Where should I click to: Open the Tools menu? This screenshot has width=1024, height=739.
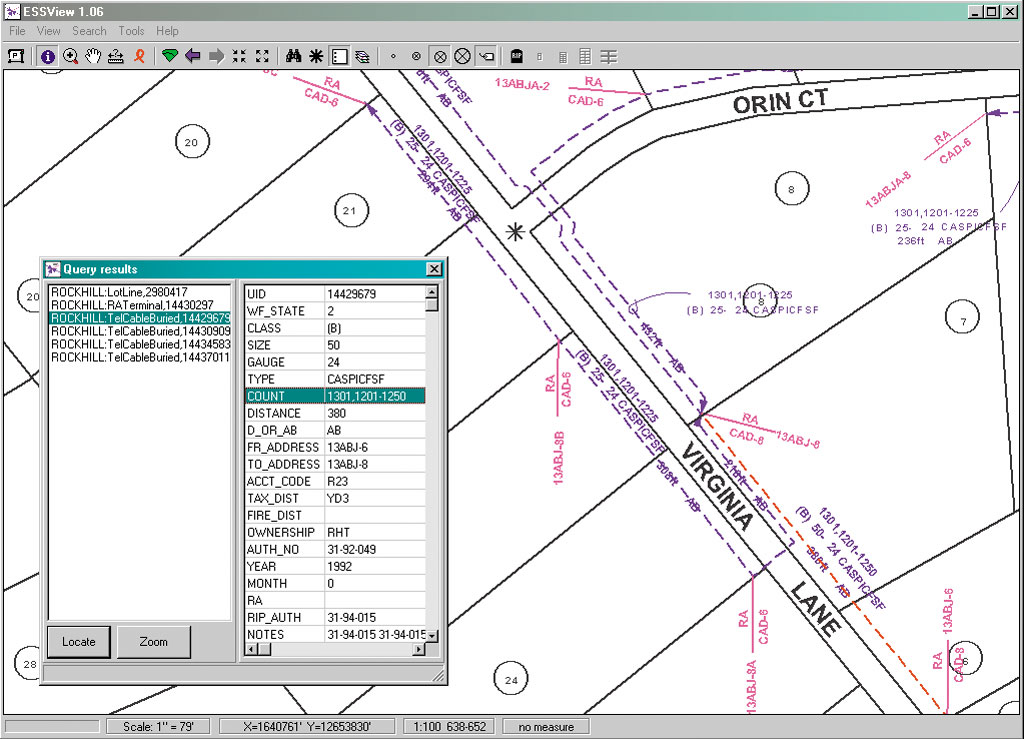click(x=131, y=31)
